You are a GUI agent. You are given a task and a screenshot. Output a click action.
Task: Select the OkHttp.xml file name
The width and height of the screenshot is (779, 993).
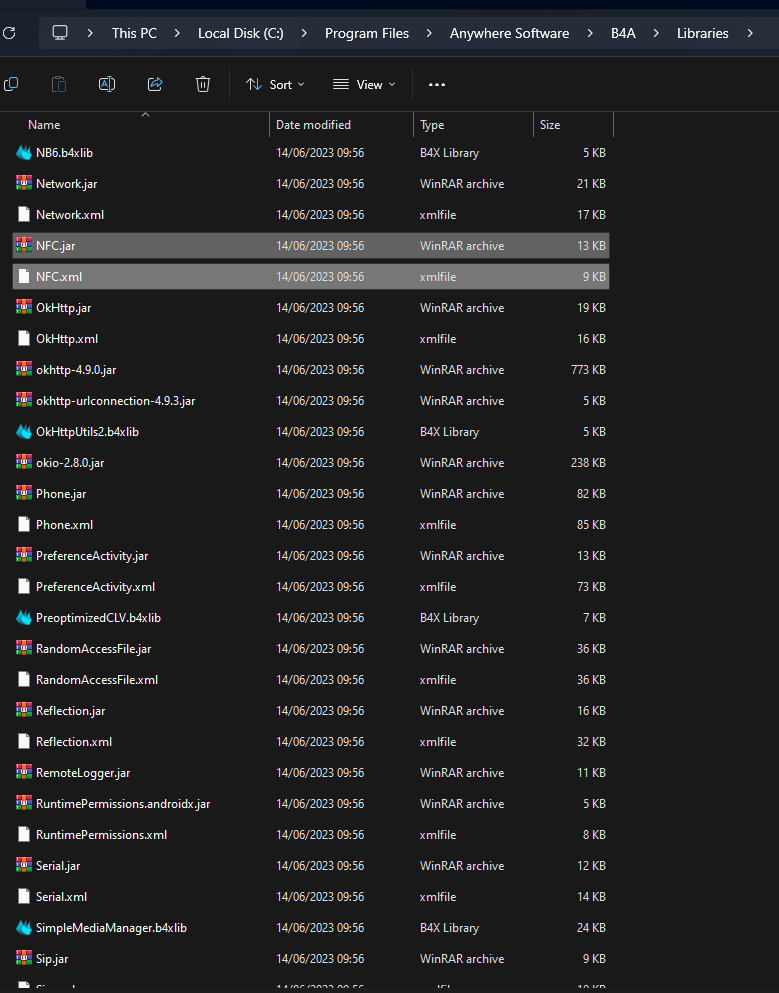(x=66, y=339)
